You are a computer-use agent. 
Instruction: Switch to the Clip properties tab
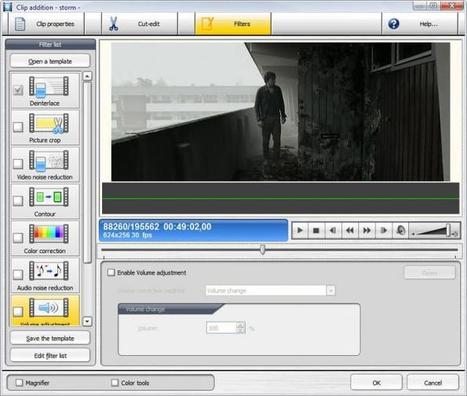46,24
